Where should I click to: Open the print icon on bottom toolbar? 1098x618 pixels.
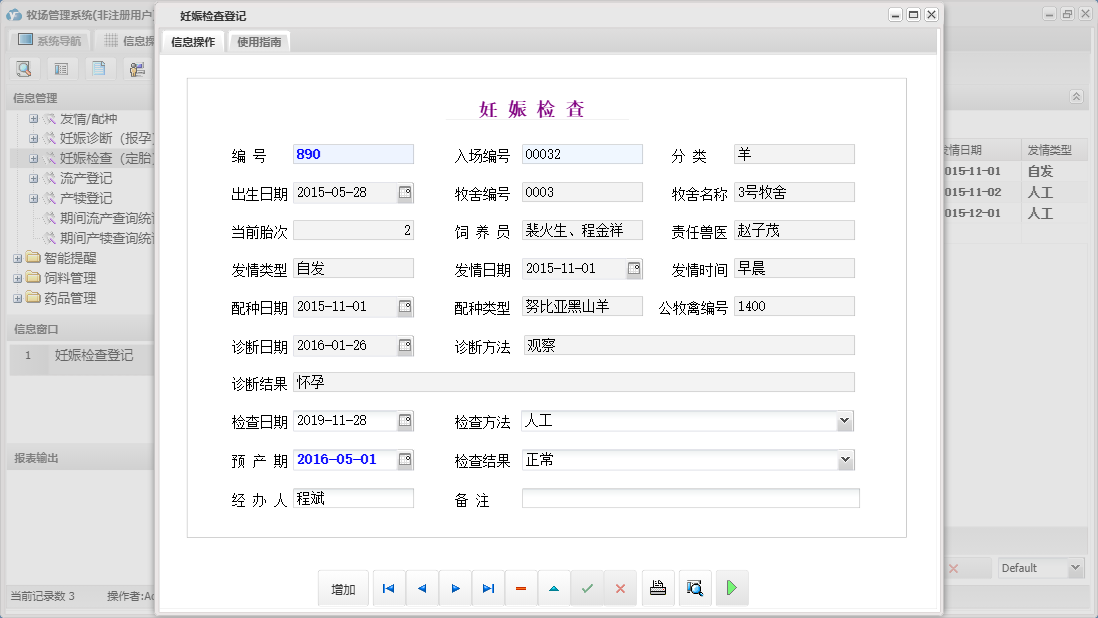658,588
